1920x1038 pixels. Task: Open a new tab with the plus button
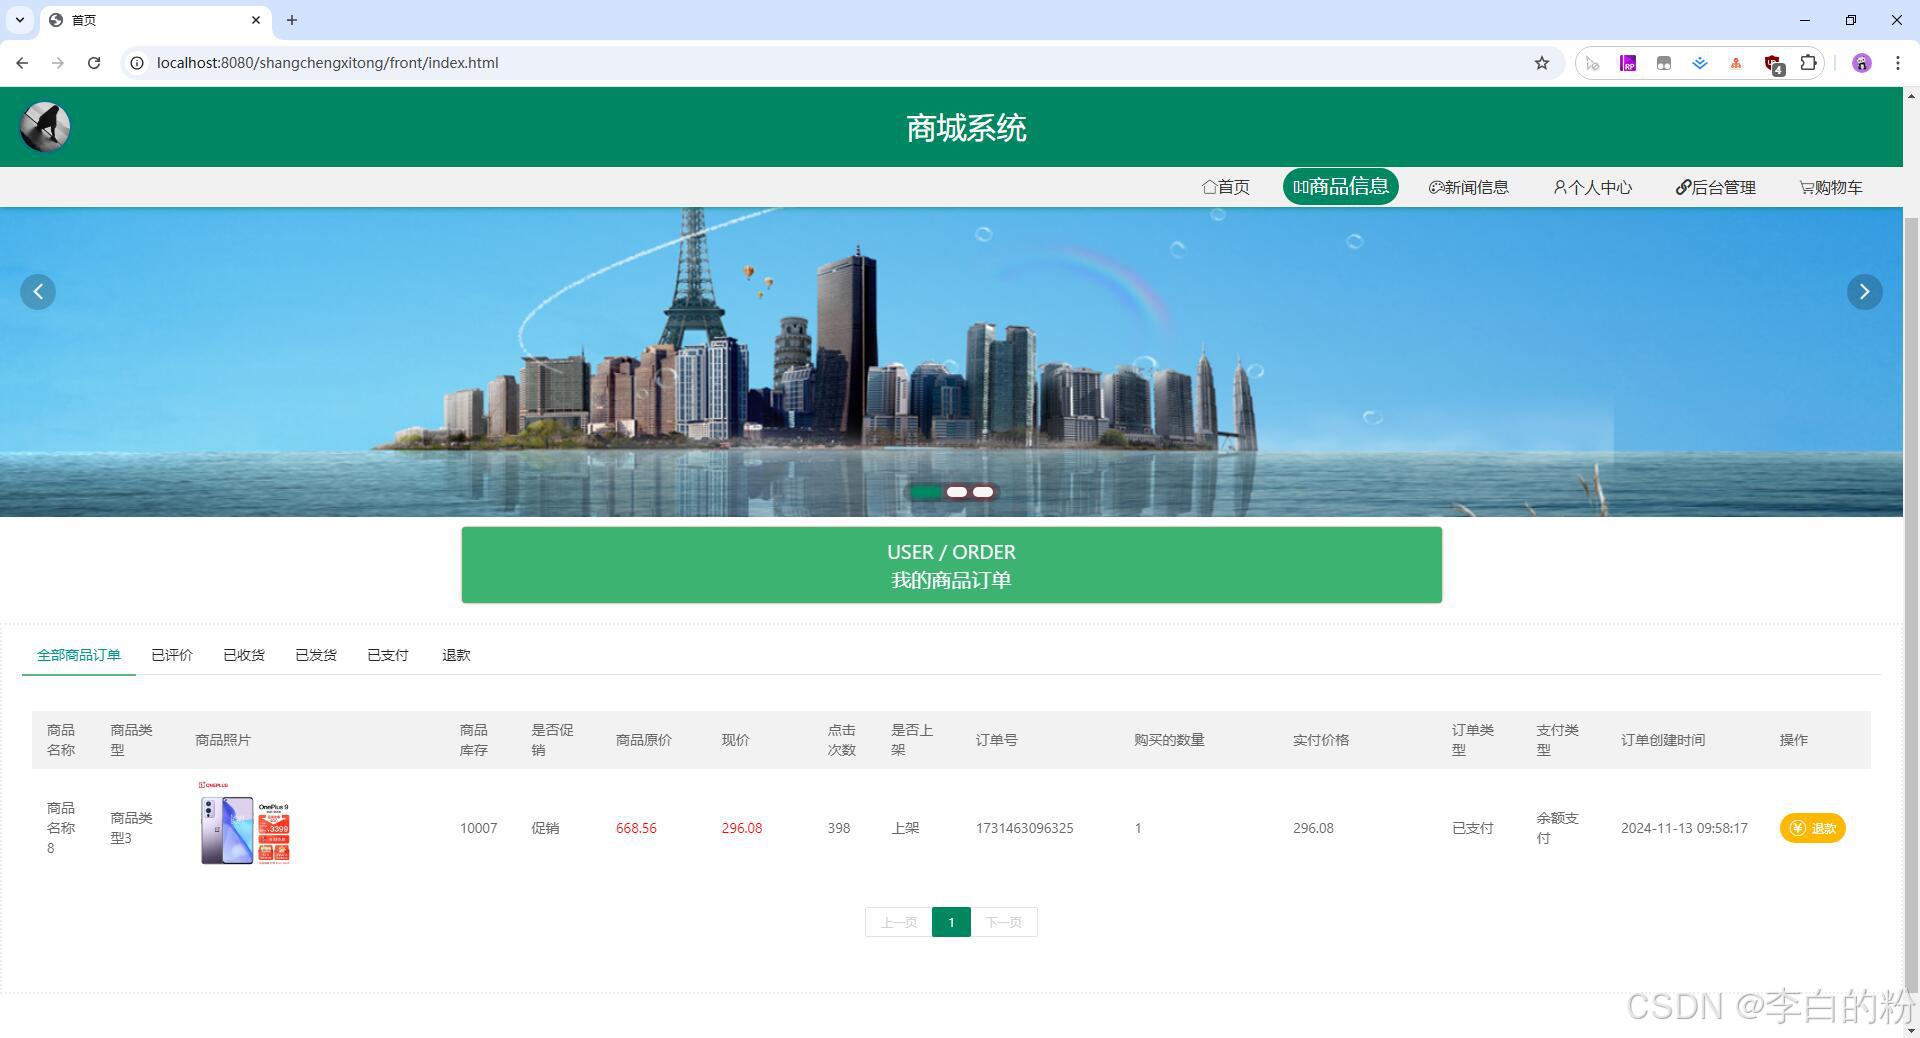click(292, 20)
